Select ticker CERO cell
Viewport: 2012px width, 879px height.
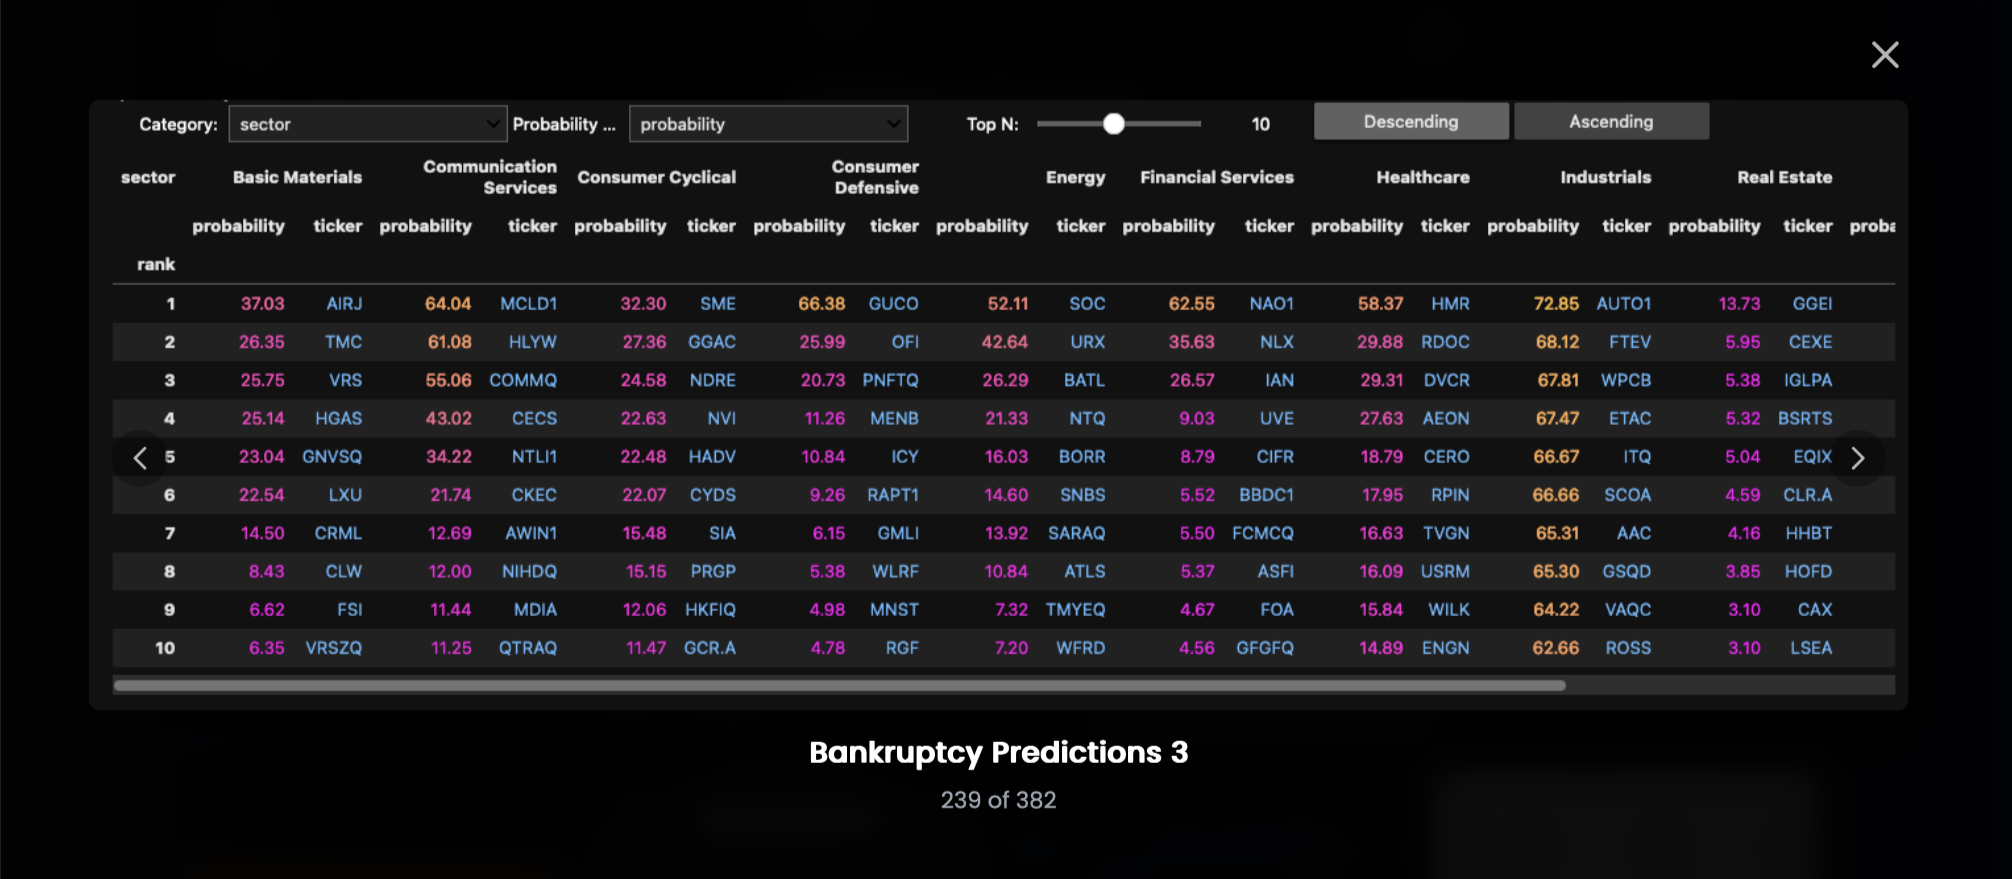(x=1446, y=457)
